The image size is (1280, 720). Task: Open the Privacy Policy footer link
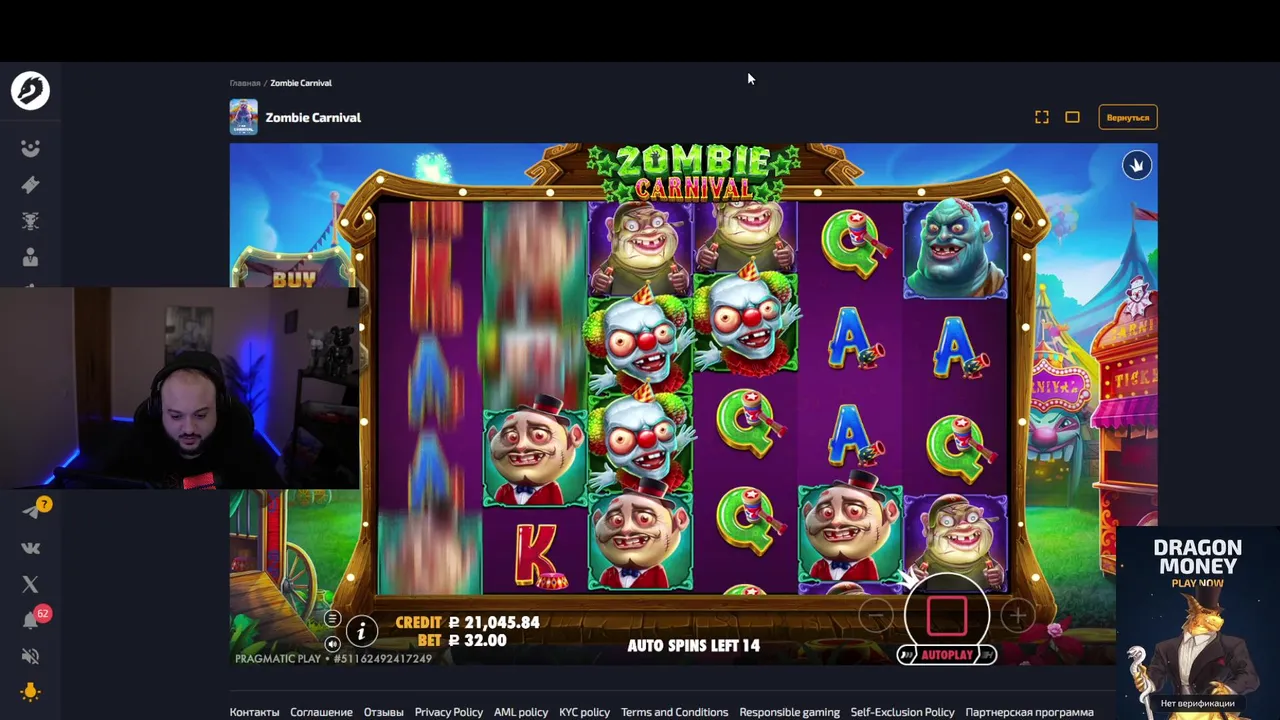(449, 712)
